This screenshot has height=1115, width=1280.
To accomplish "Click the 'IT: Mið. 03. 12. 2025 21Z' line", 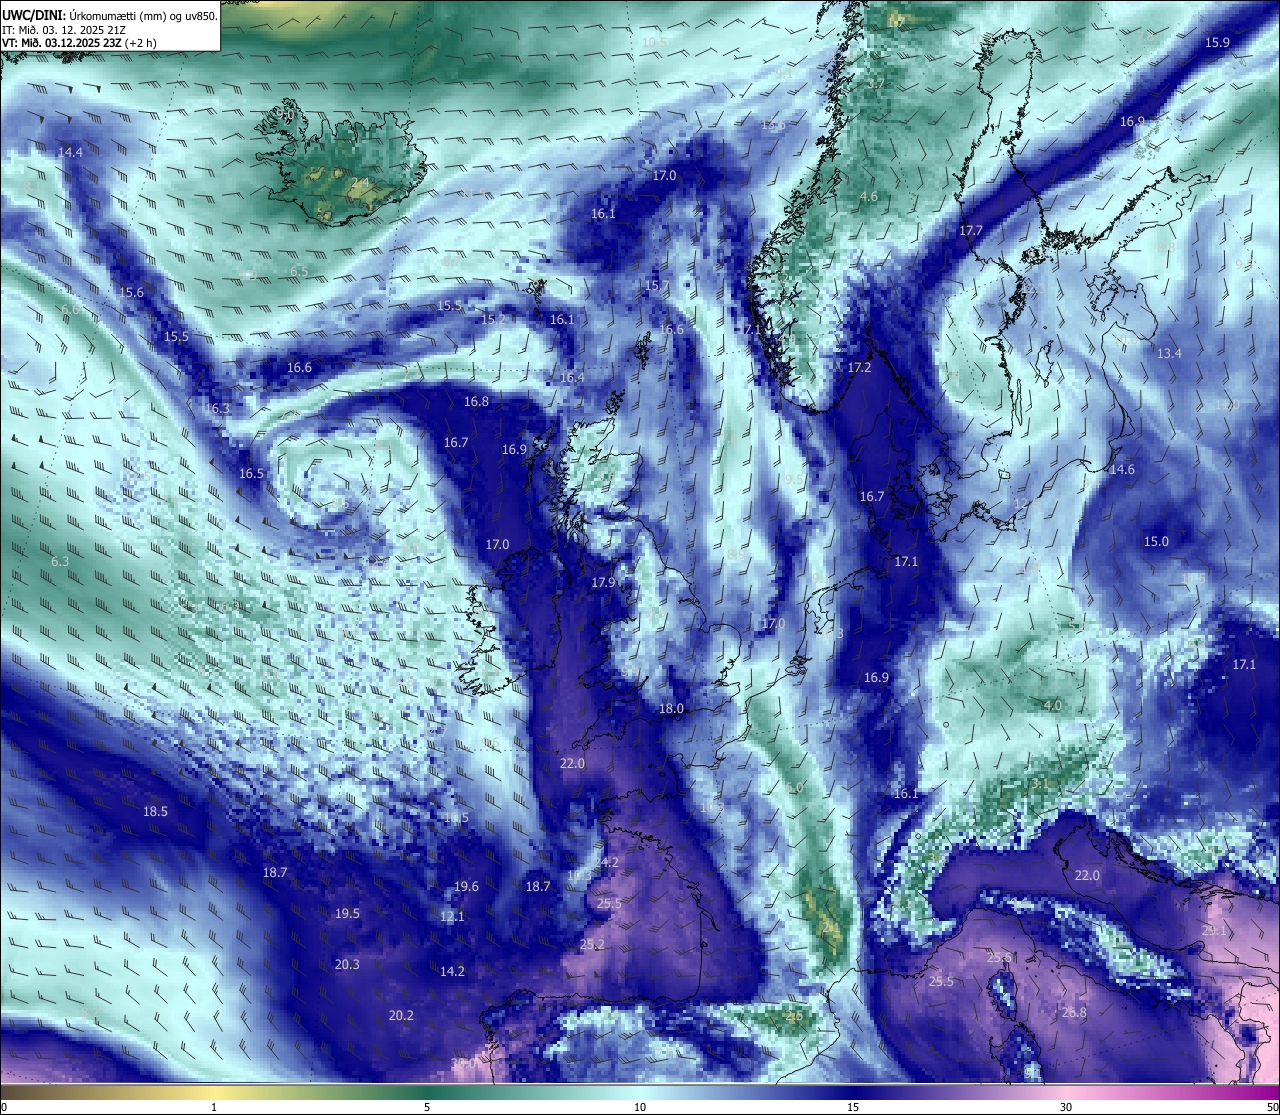I will coord(63,30).
